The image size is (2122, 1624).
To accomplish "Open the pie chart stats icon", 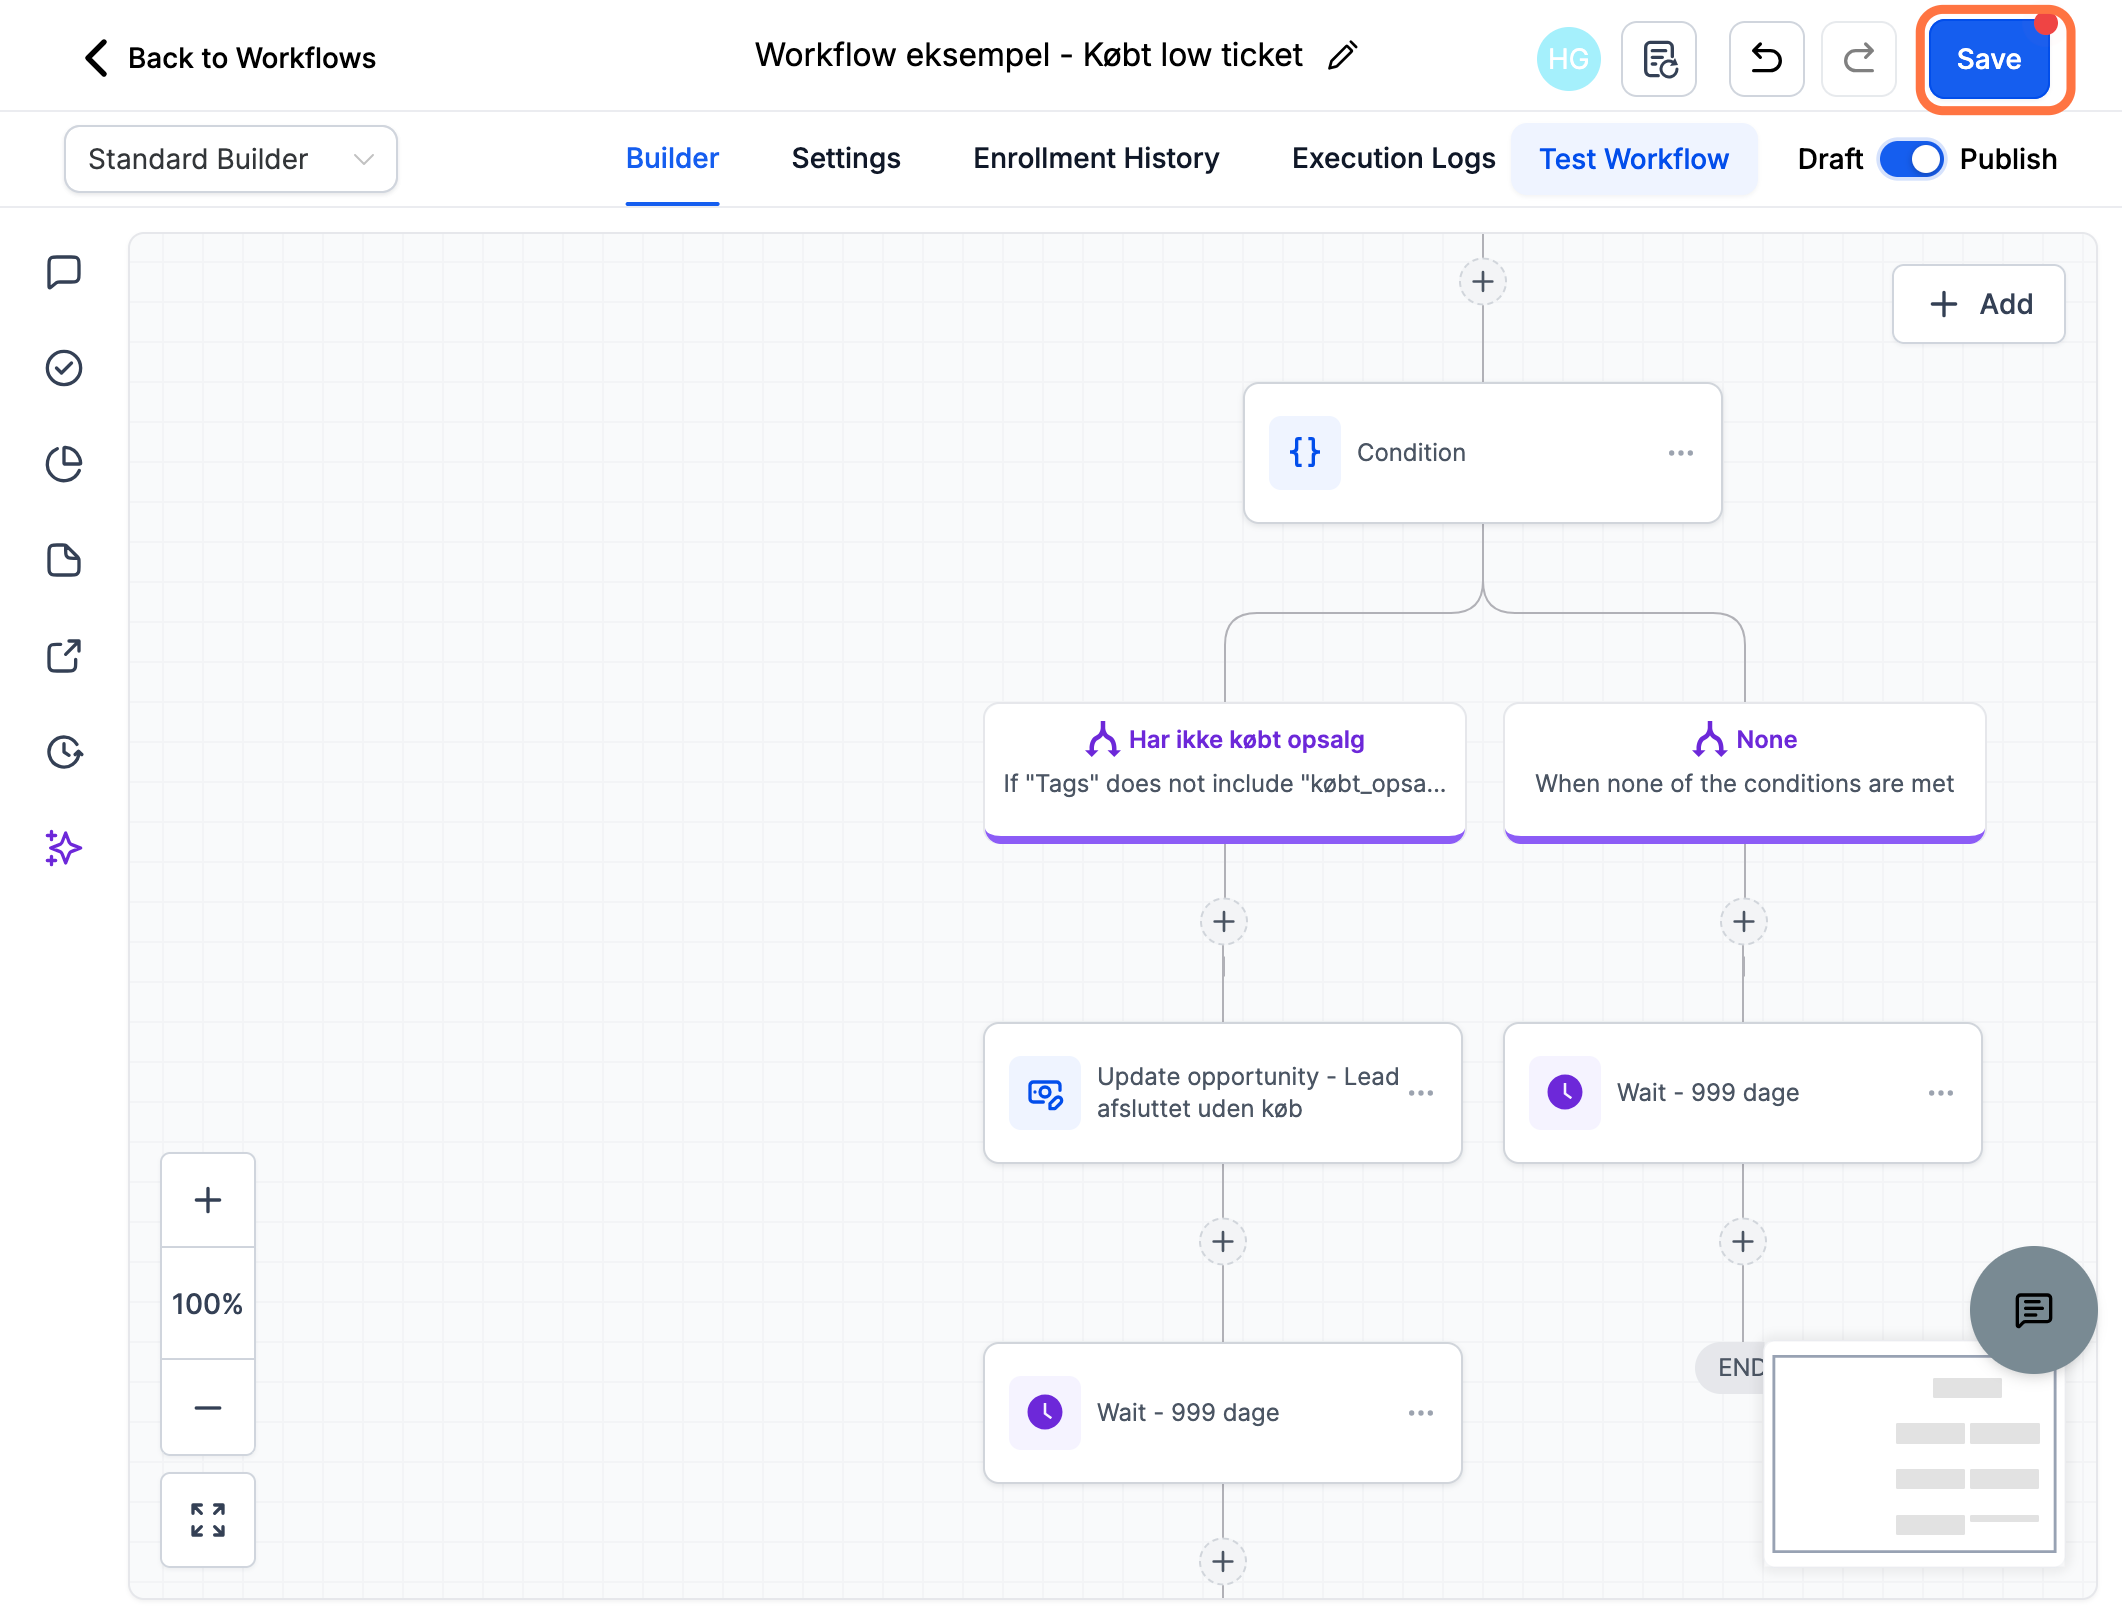I will point(64,464).
